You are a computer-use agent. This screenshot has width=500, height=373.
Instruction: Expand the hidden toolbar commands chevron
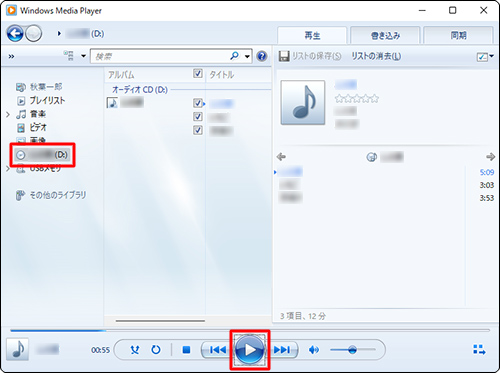pos(11,56)
